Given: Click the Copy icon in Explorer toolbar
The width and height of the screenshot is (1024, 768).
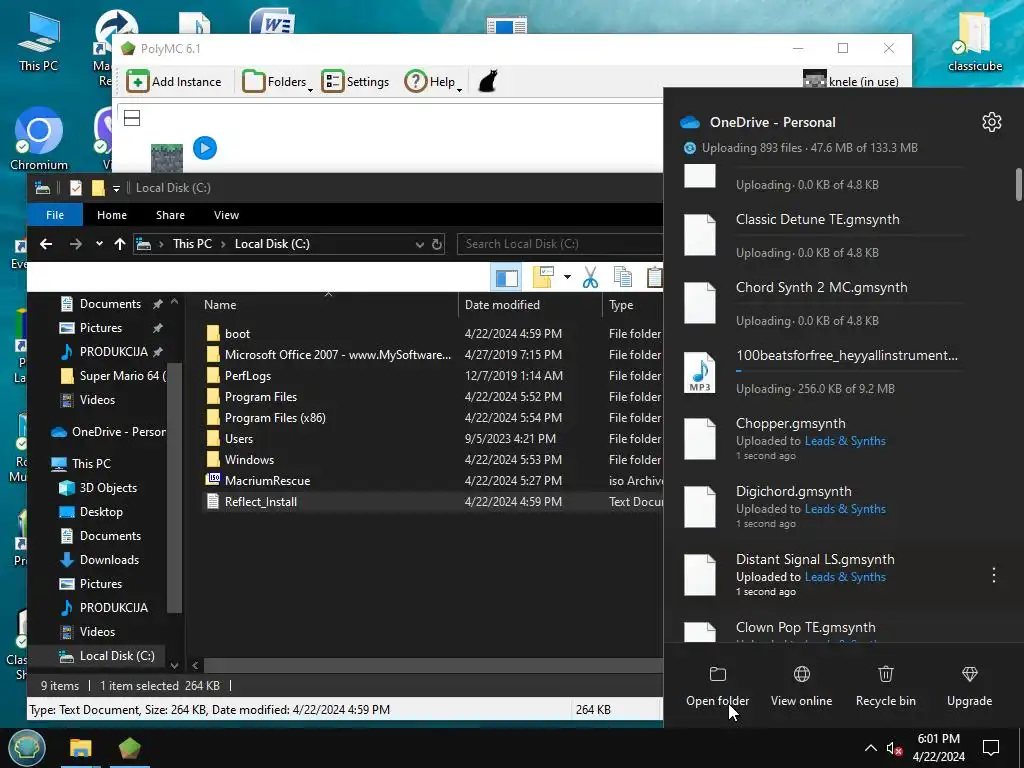Looking at the screenshot, I should point(622,278).
